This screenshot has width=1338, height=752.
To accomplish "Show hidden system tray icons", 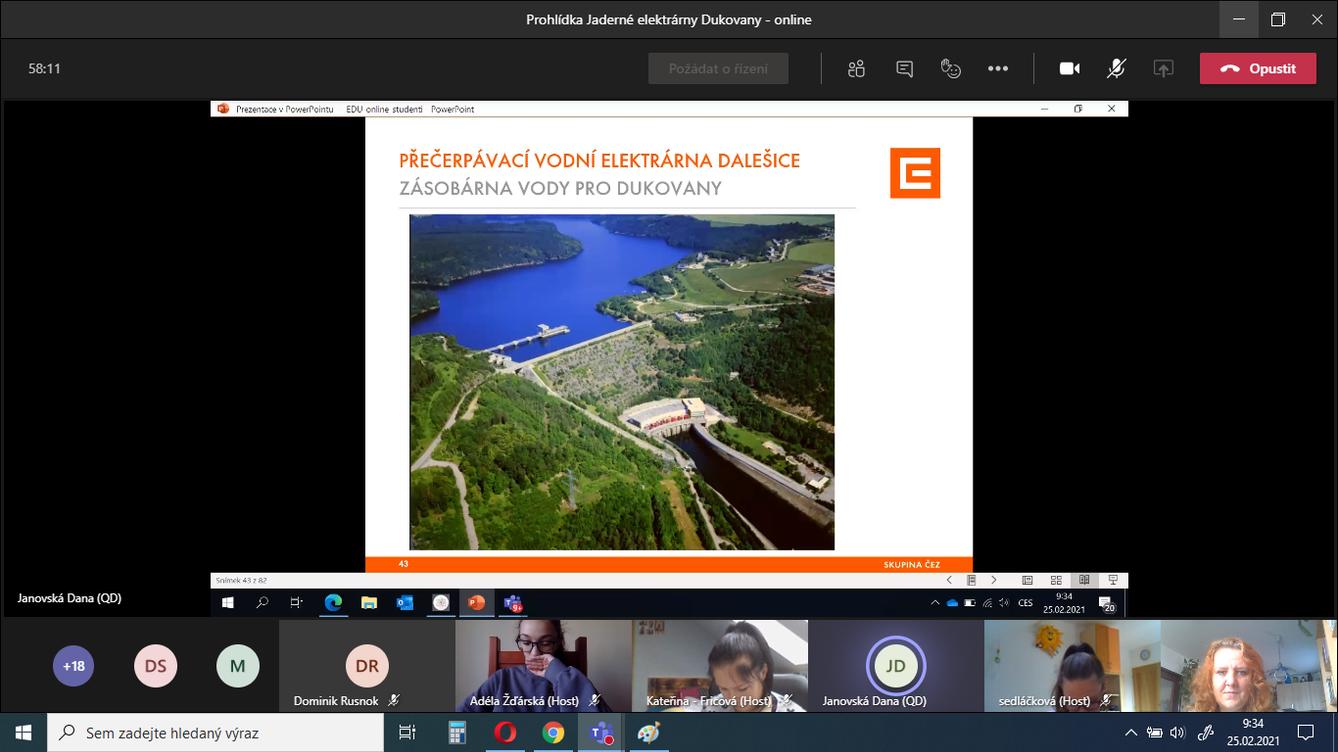I will [1131, 733].
